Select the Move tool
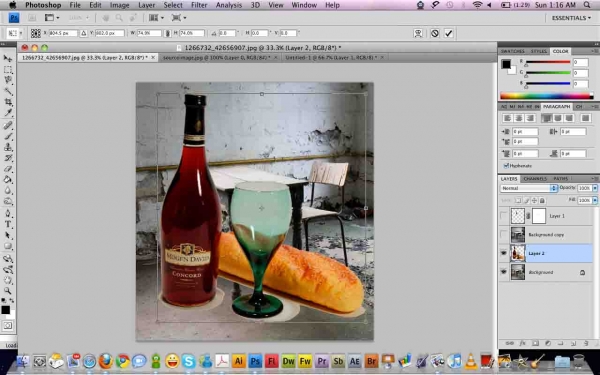This screenshot has height=375, width=600. (8, 59)
